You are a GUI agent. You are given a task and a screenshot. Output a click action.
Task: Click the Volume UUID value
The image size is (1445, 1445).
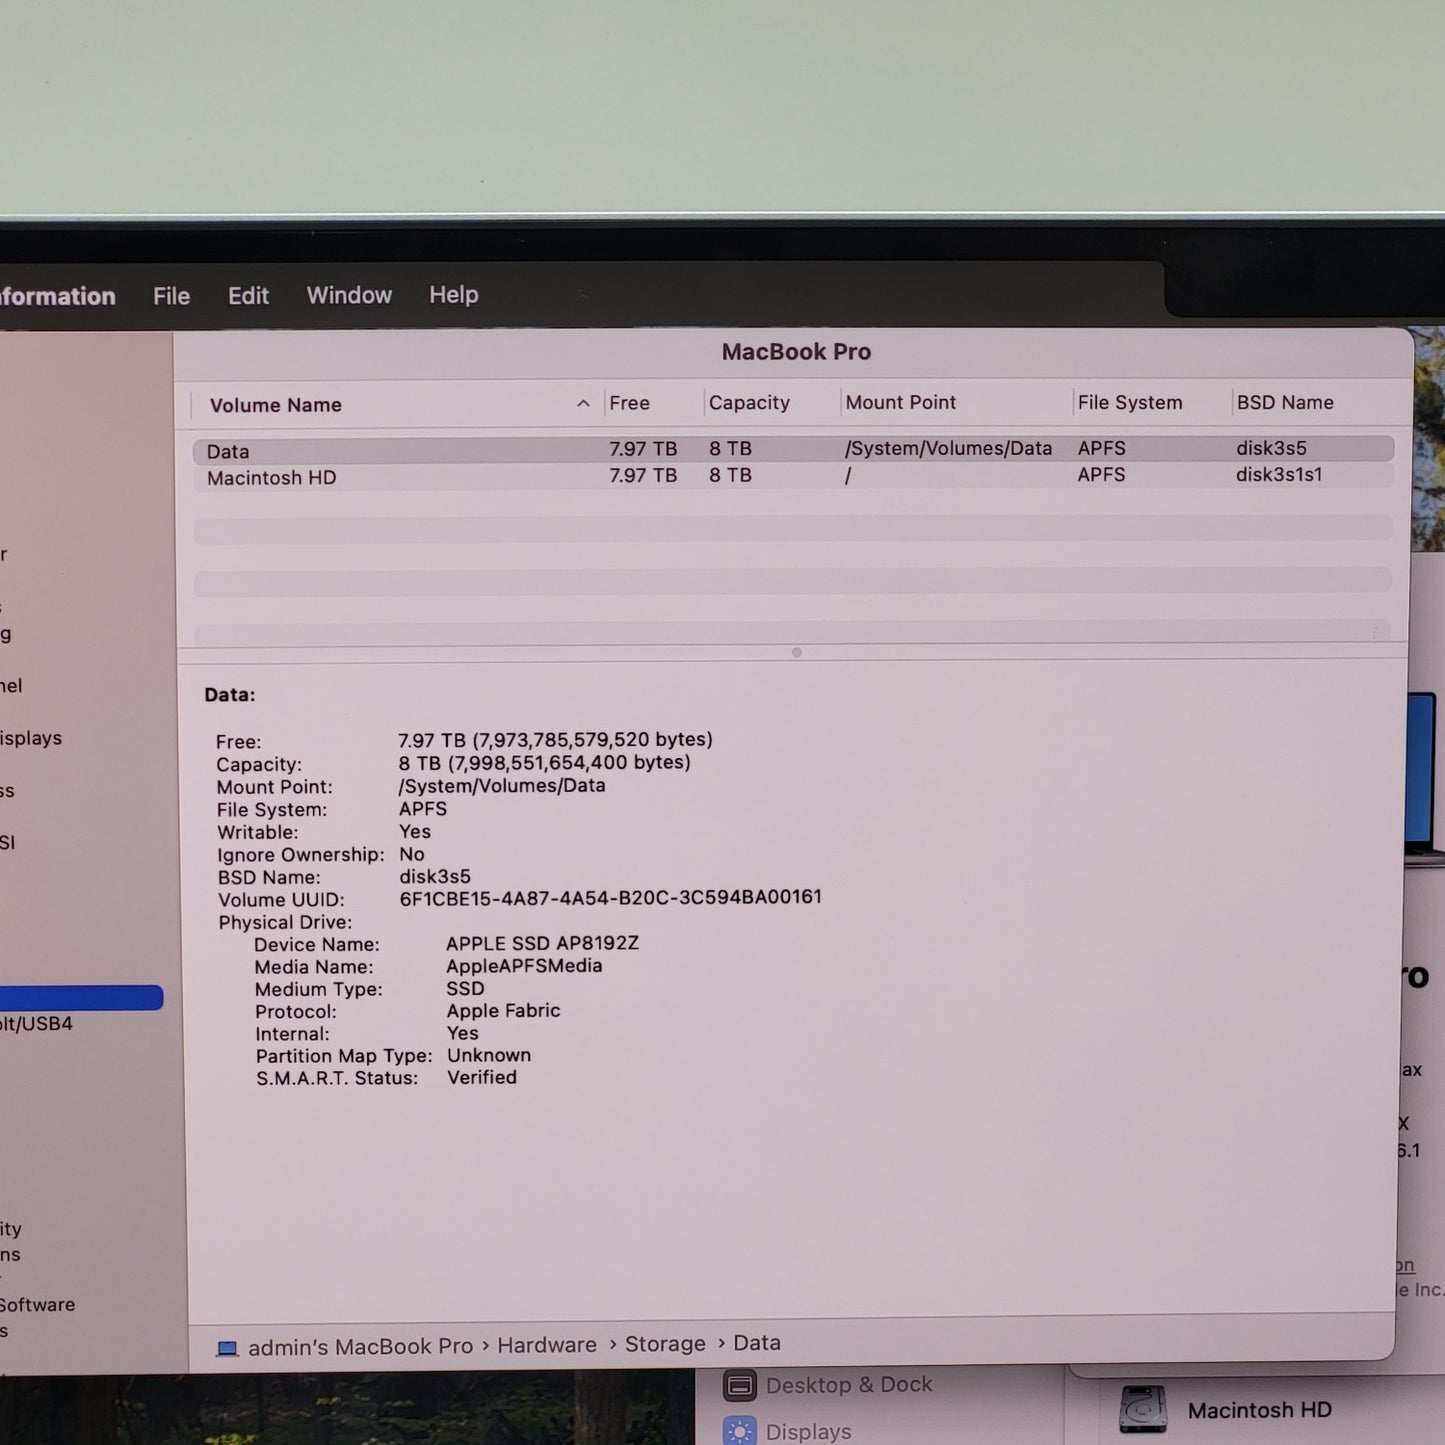point(610,898)
